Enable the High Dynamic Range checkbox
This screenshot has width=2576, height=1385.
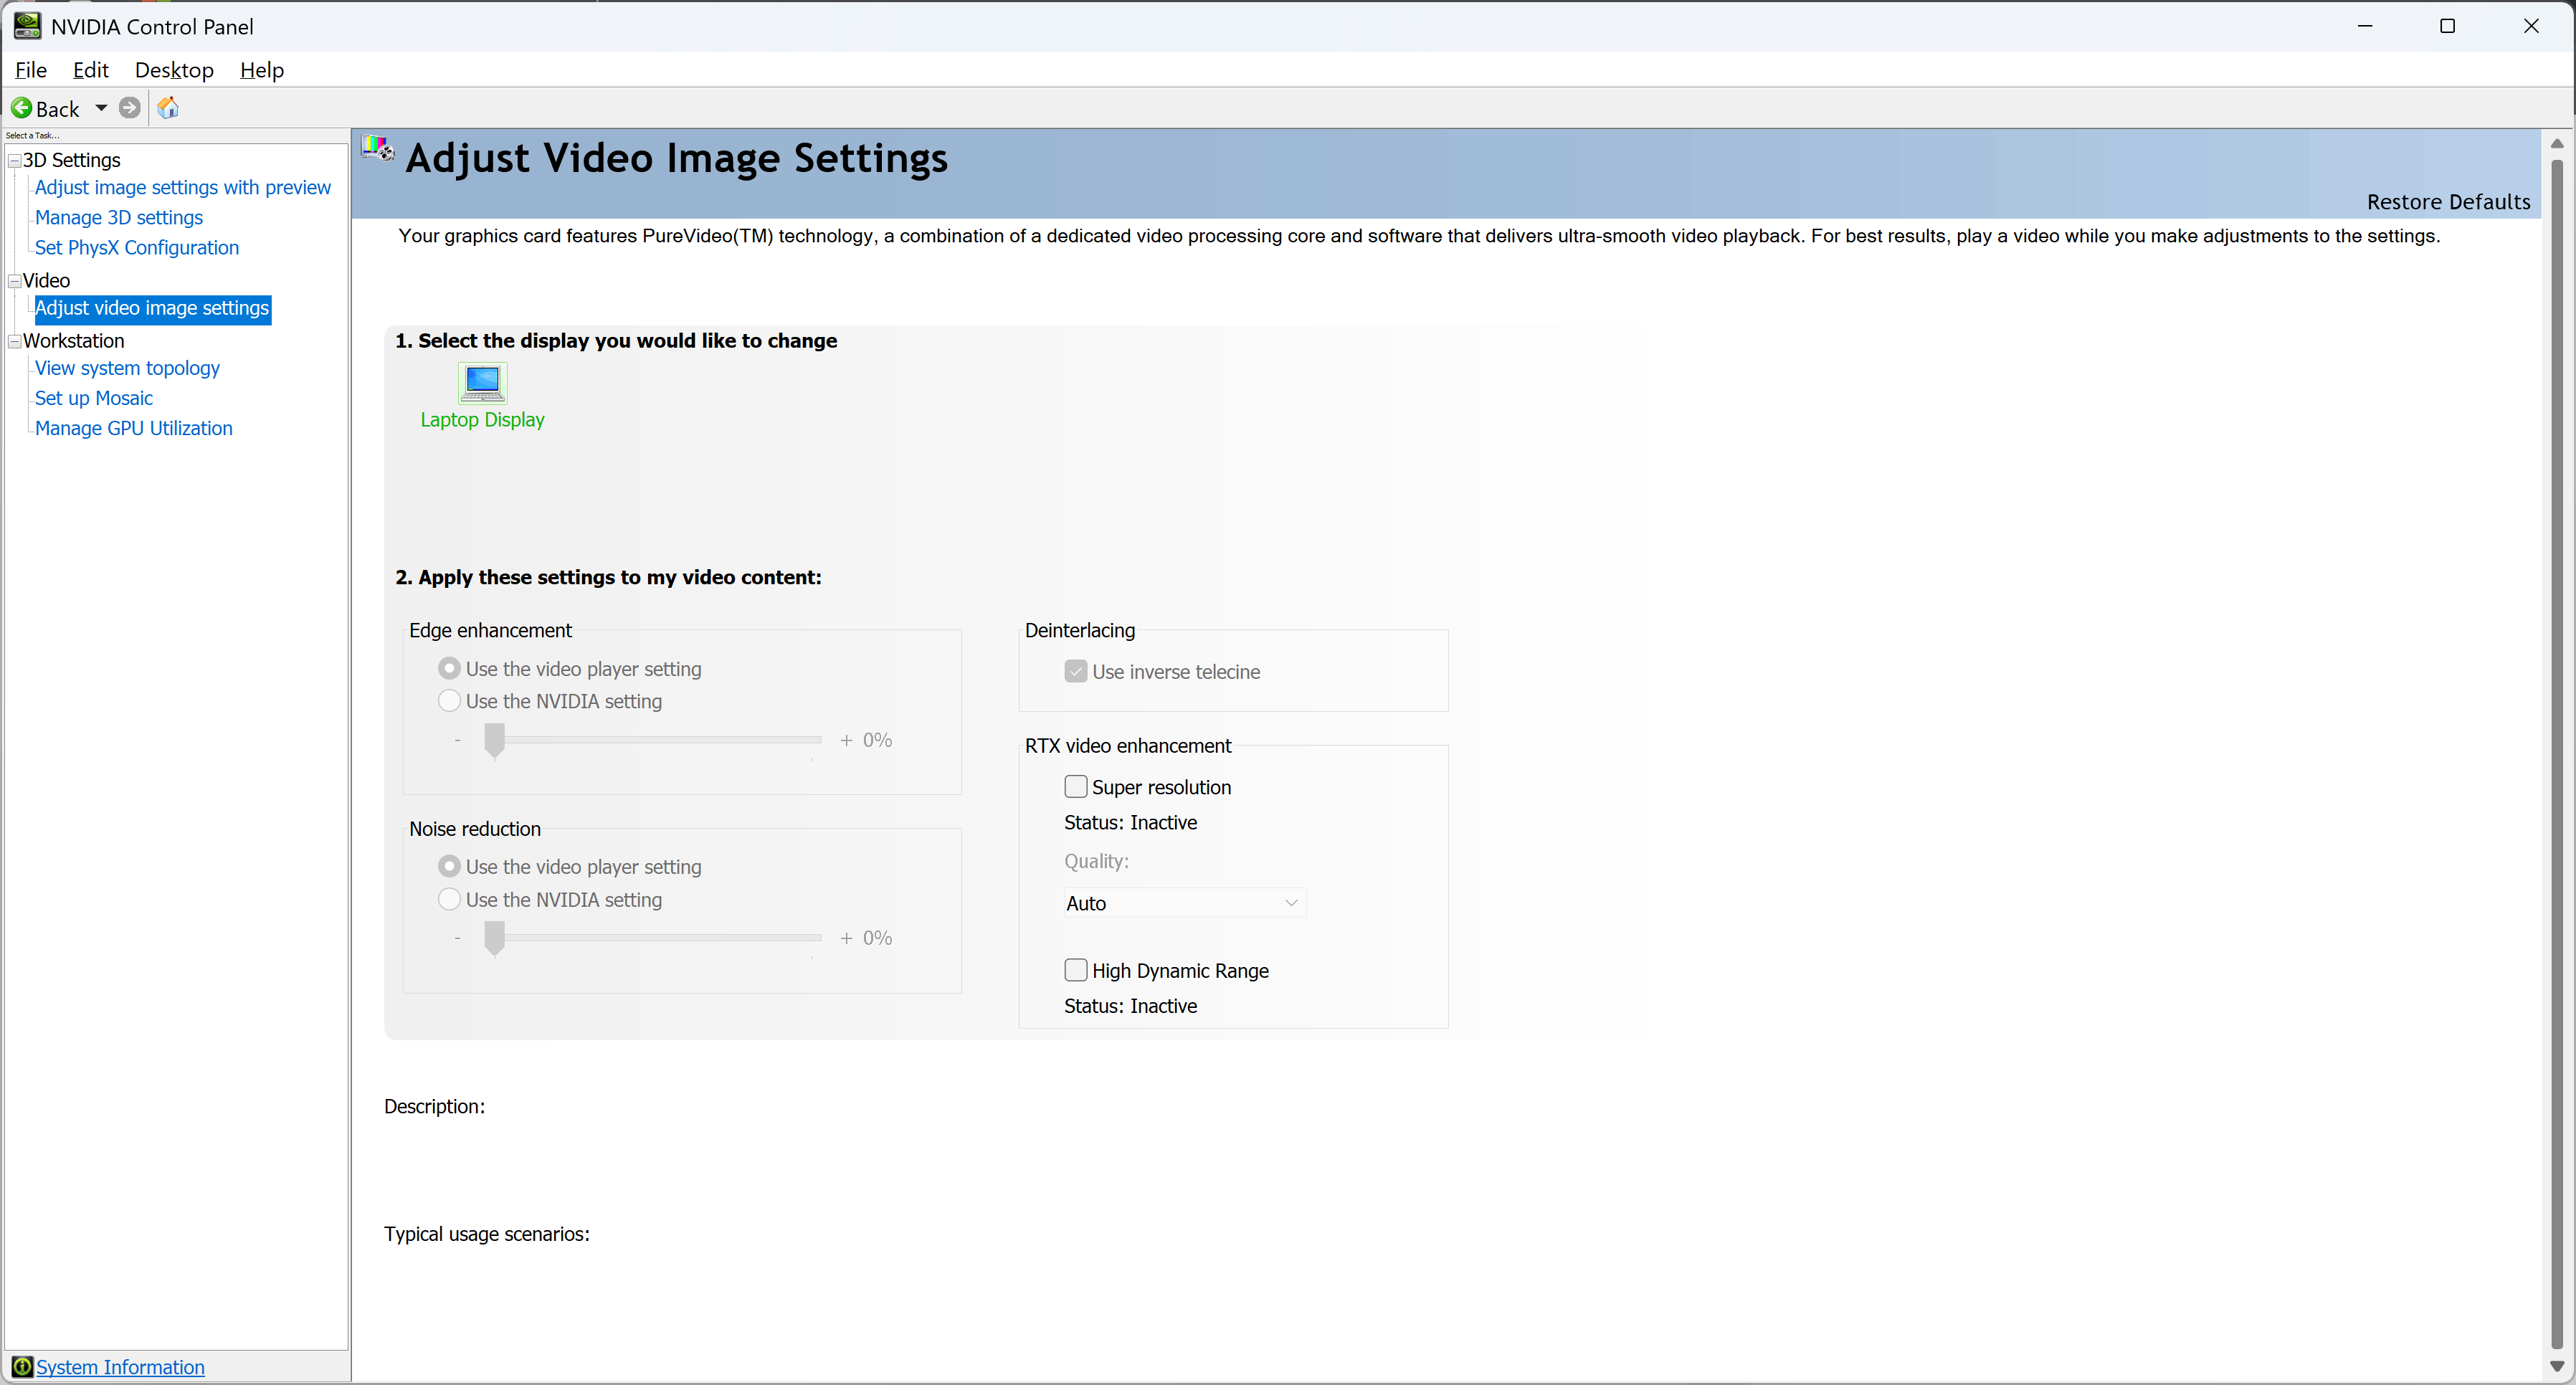[x=1076, y=970]
